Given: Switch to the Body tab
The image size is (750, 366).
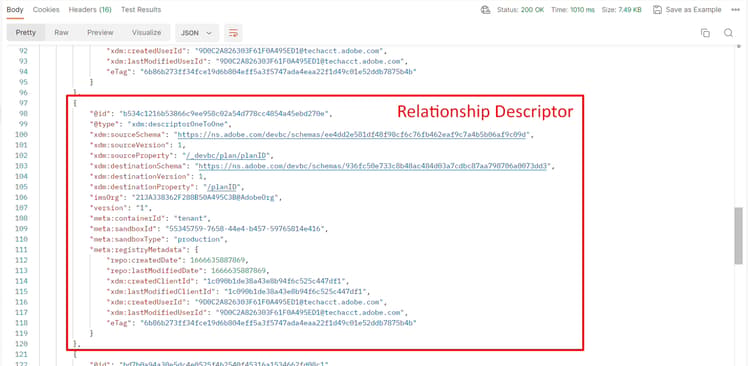Looking at the screenshot, I should (15, 10).
